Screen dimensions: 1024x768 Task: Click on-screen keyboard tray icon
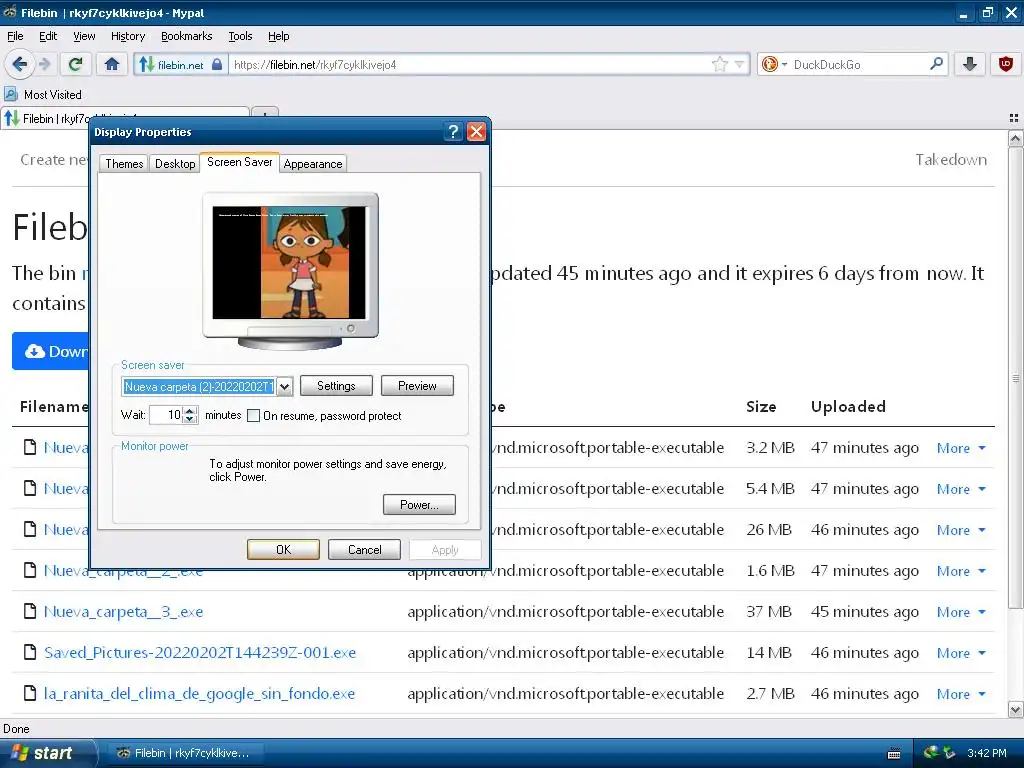894,754
